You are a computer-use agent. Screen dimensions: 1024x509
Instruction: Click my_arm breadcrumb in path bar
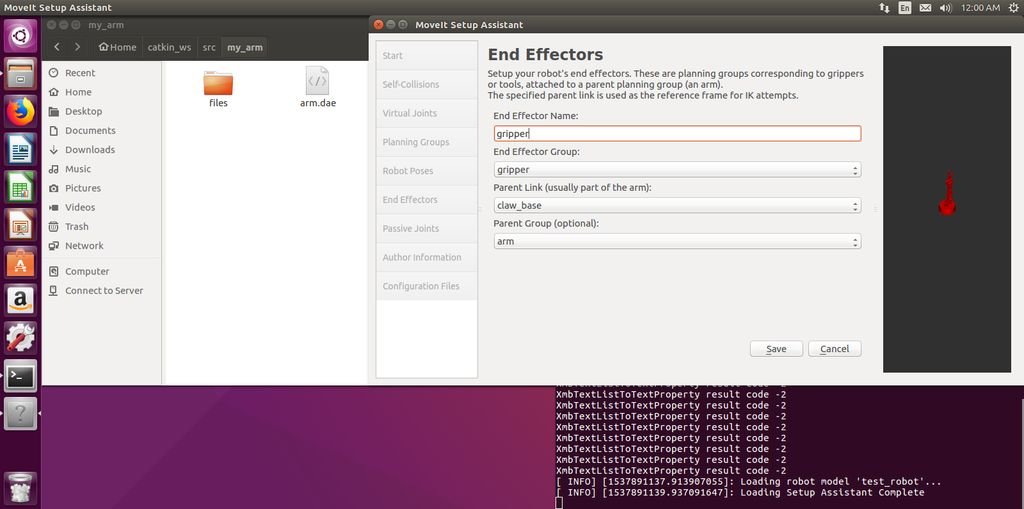click(x=245, y=47)
